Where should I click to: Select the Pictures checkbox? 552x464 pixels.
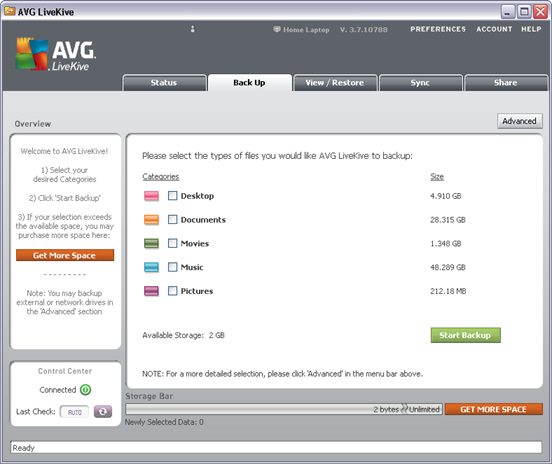172,291
